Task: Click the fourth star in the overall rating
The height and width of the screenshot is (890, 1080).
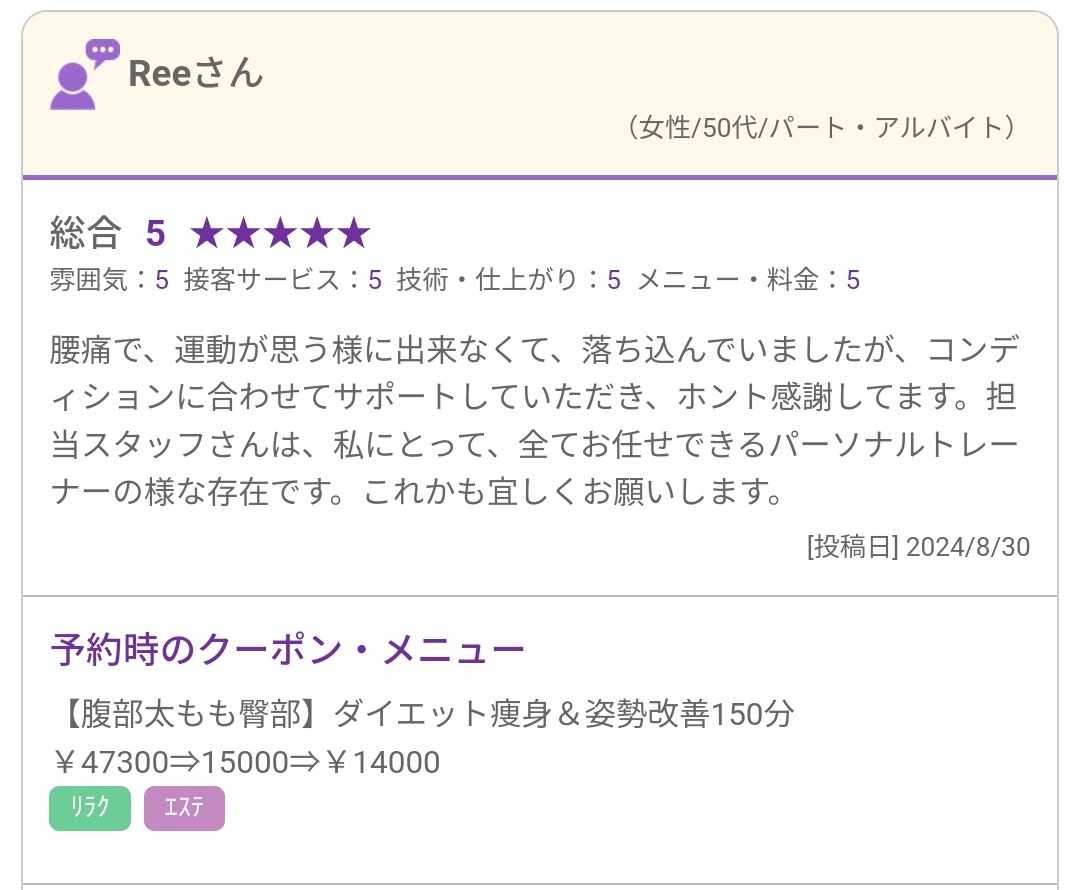Action: click(x=316, y=234)
